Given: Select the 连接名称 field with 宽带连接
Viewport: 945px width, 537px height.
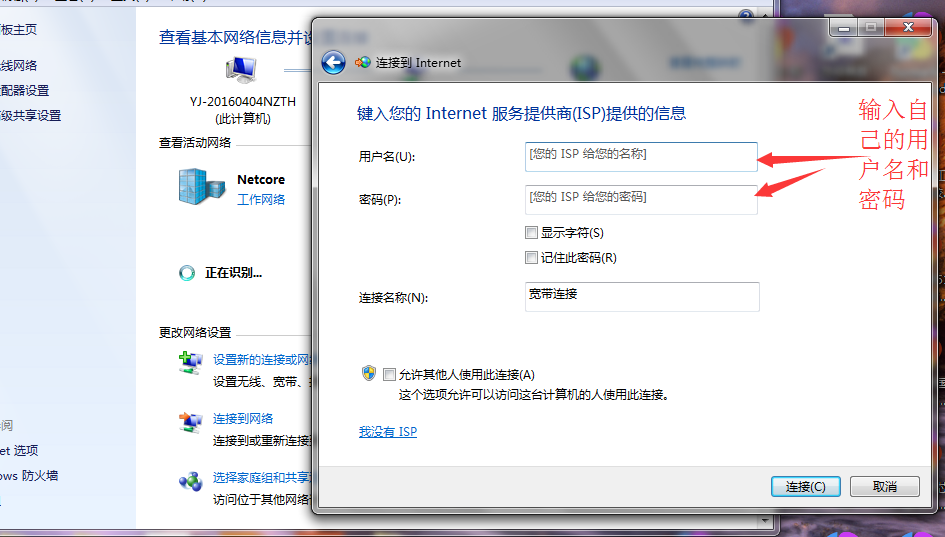Looking at the screenshot, I should click(641, 296).
